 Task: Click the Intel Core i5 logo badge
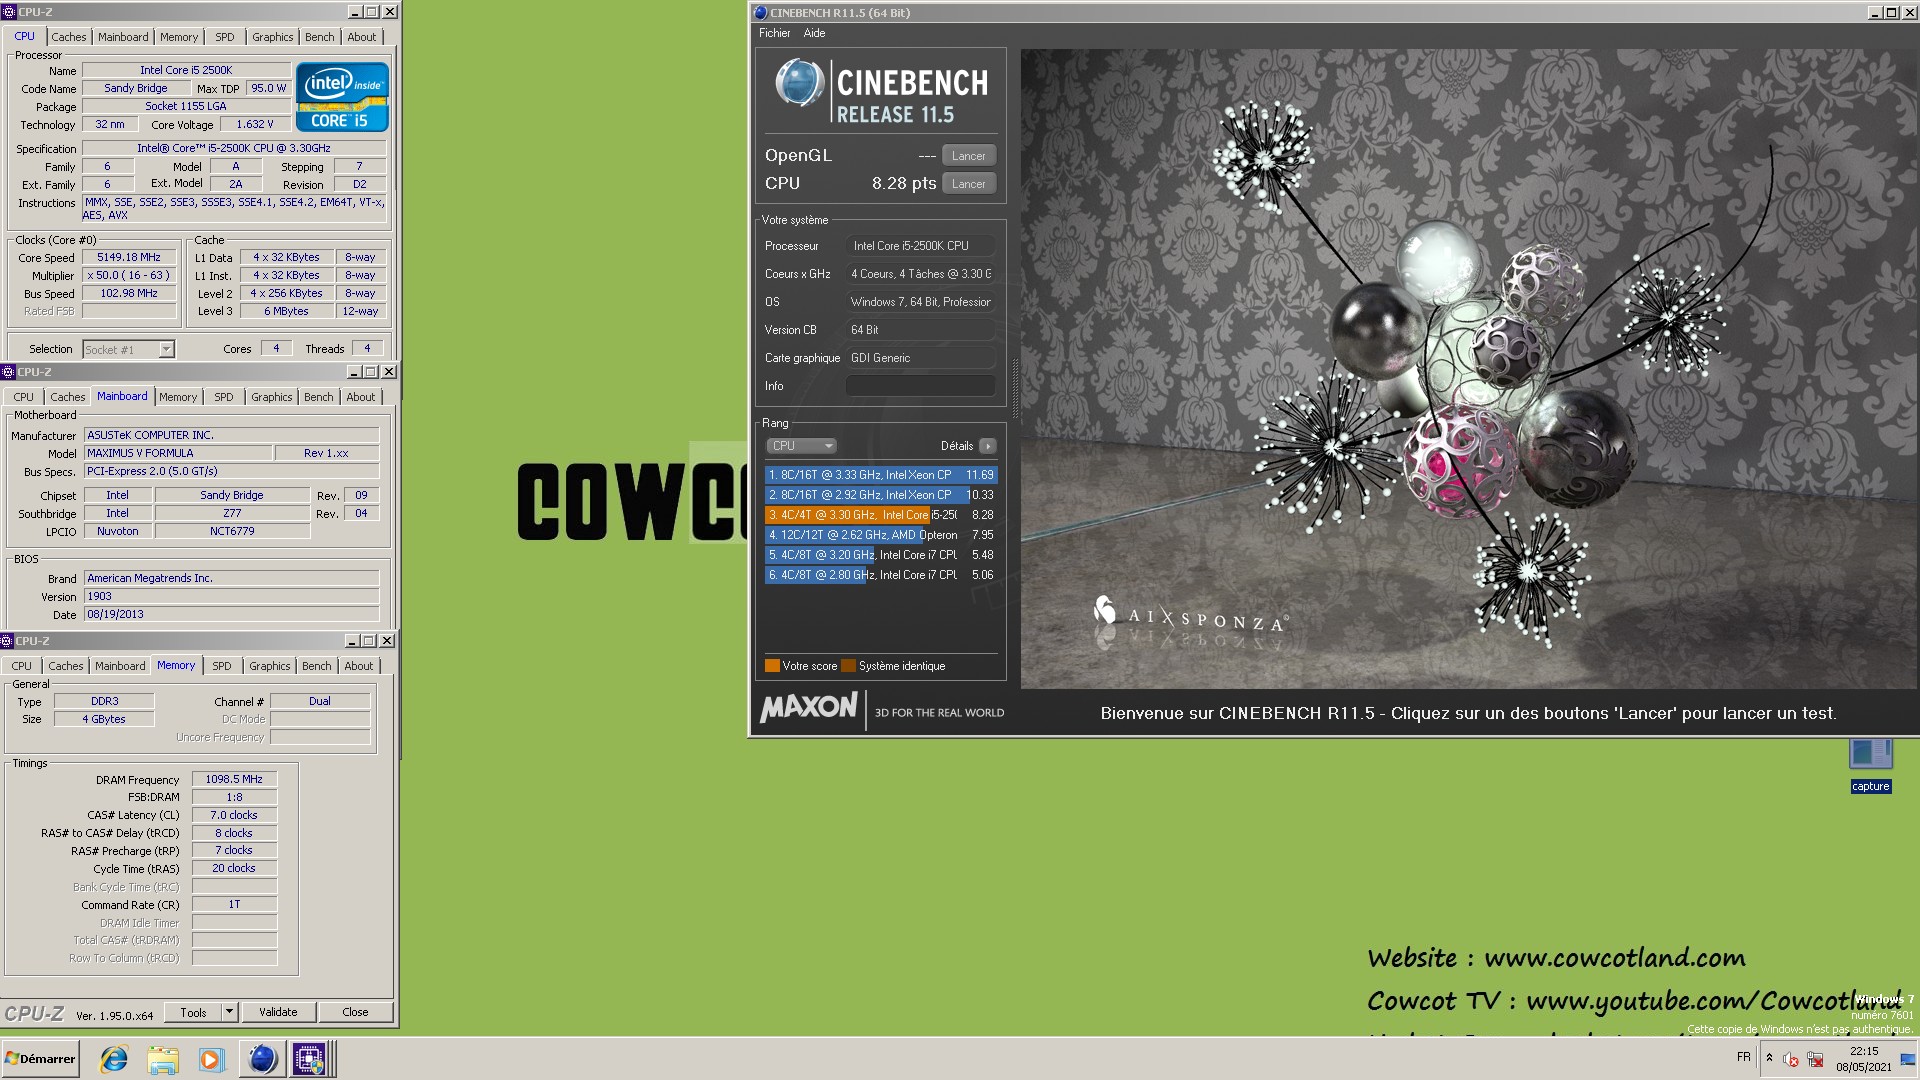342,98
